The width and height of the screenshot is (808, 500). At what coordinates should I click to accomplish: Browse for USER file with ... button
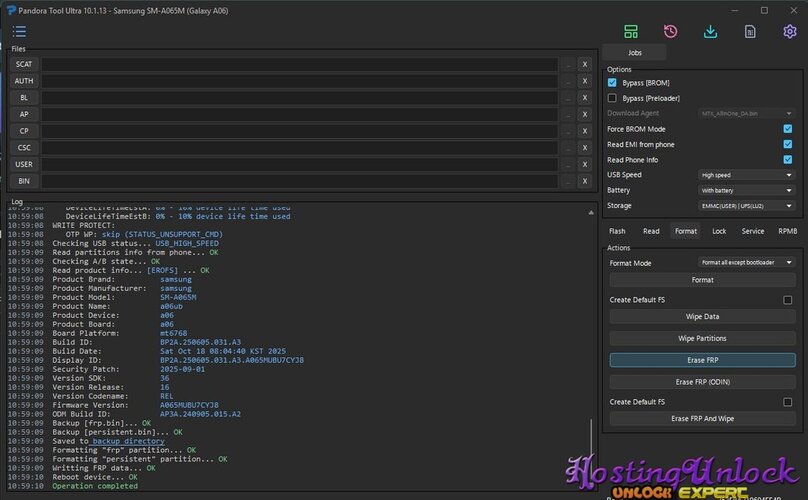pos(568,164)
